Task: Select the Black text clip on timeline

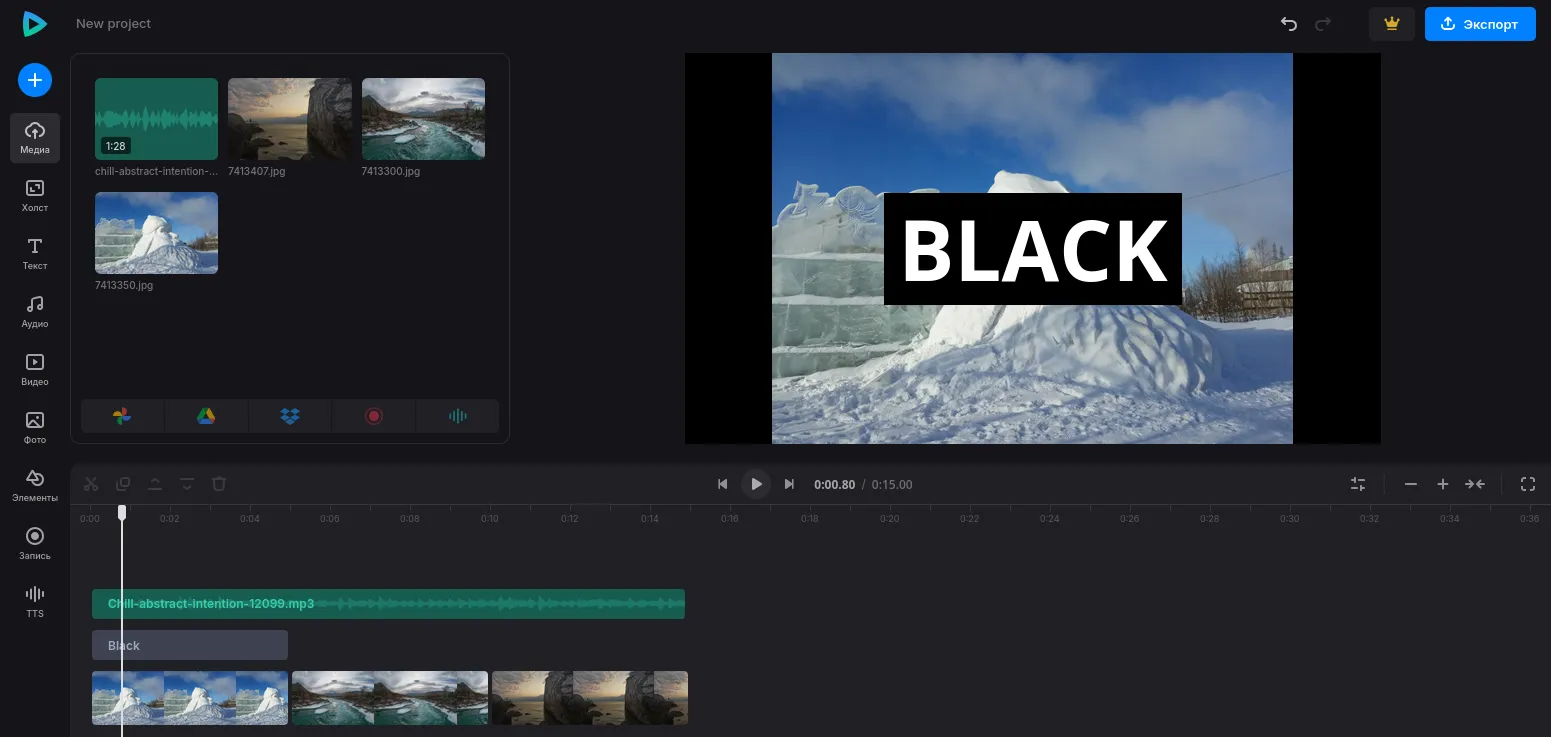Action: tap(190, 645)
